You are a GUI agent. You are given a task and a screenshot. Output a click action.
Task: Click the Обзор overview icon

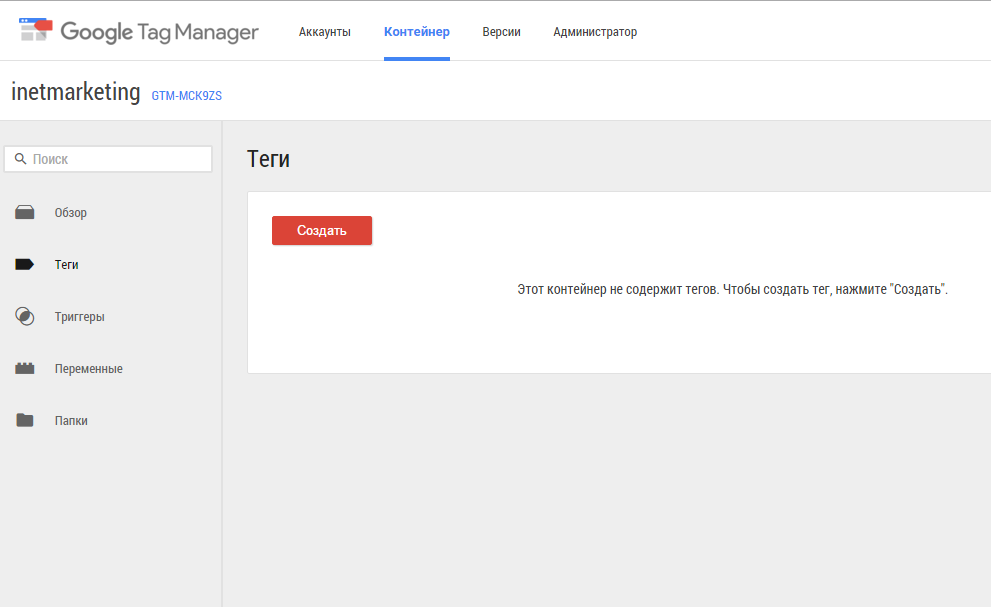[25, 212]
